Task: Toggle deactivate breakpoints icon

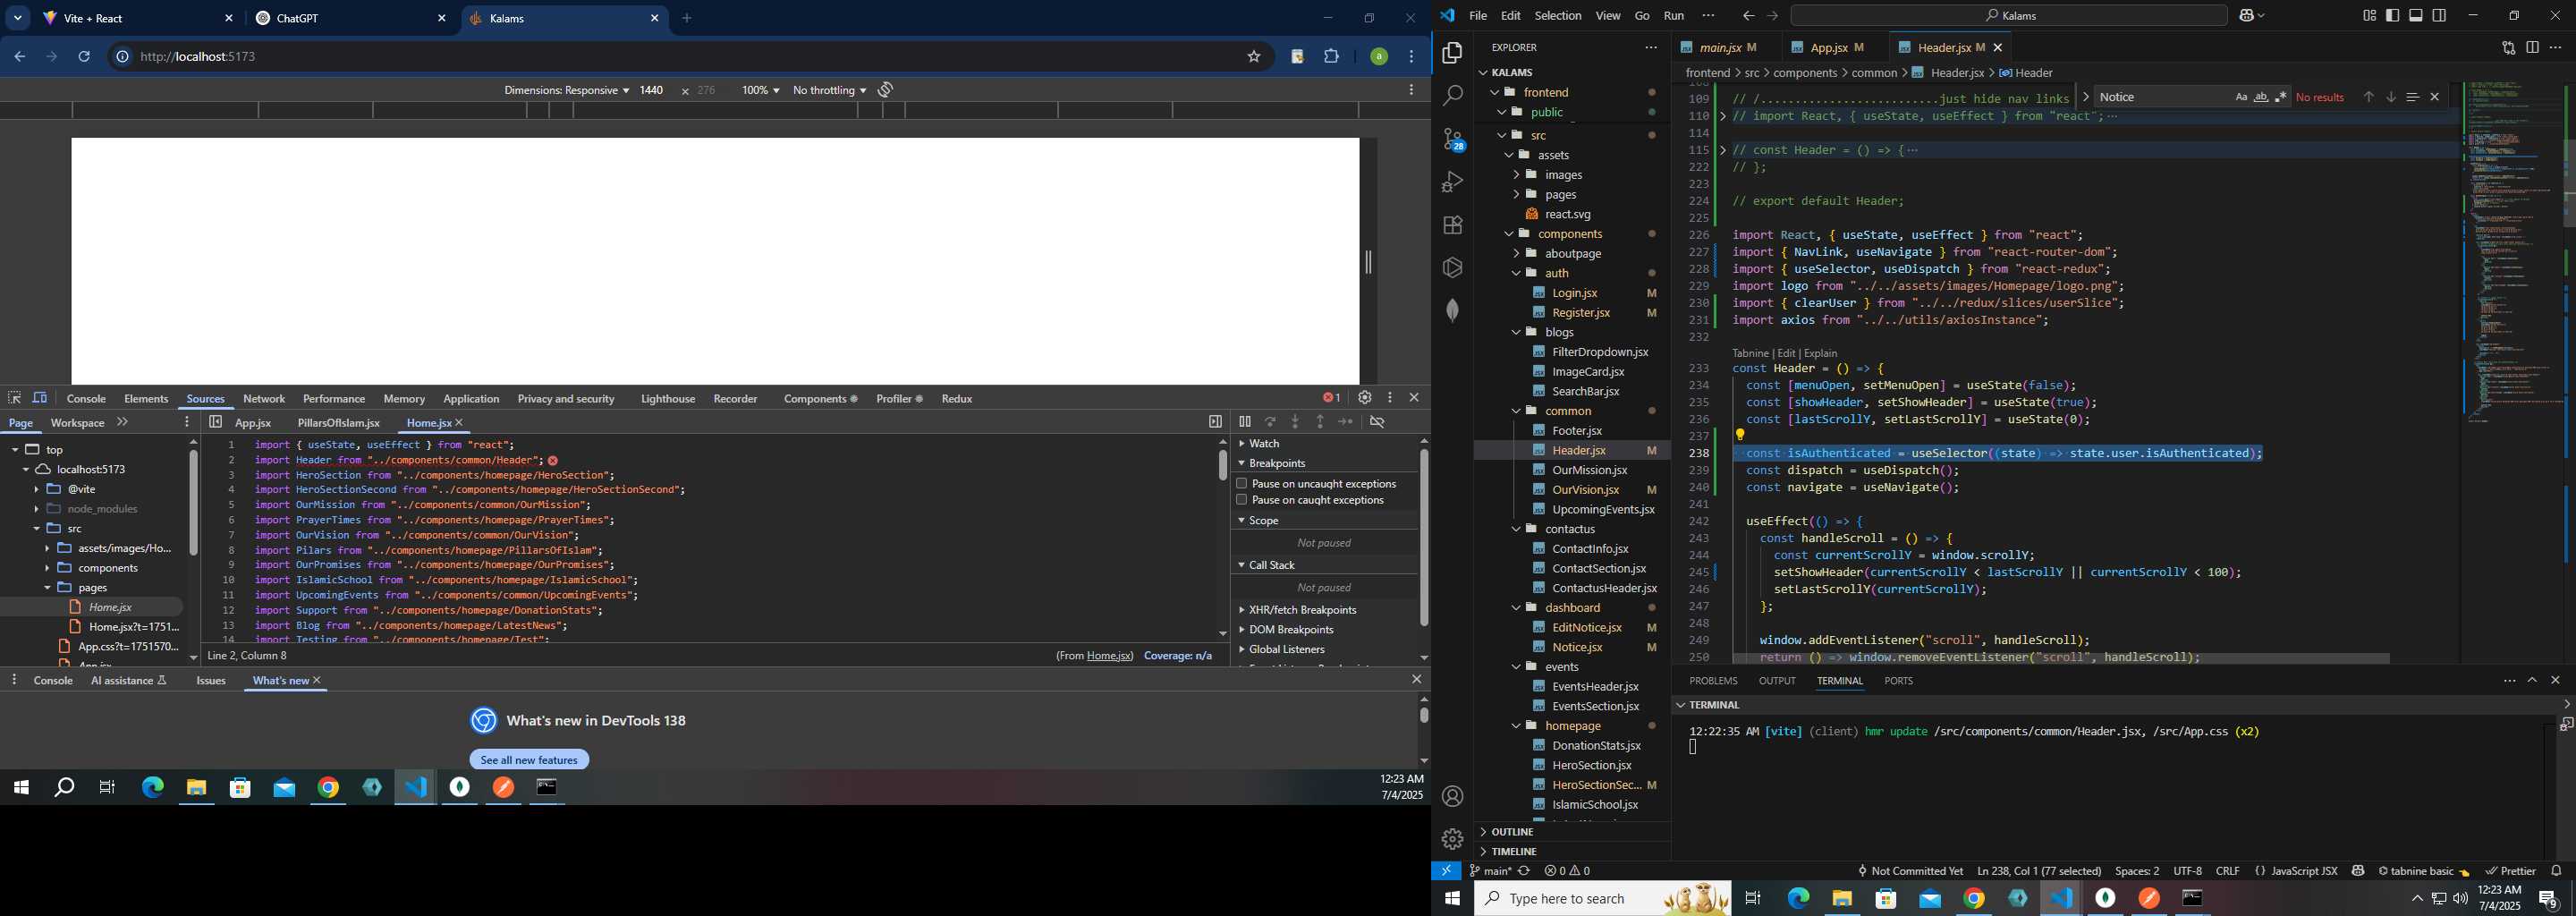Action: tap(1377, 422)
